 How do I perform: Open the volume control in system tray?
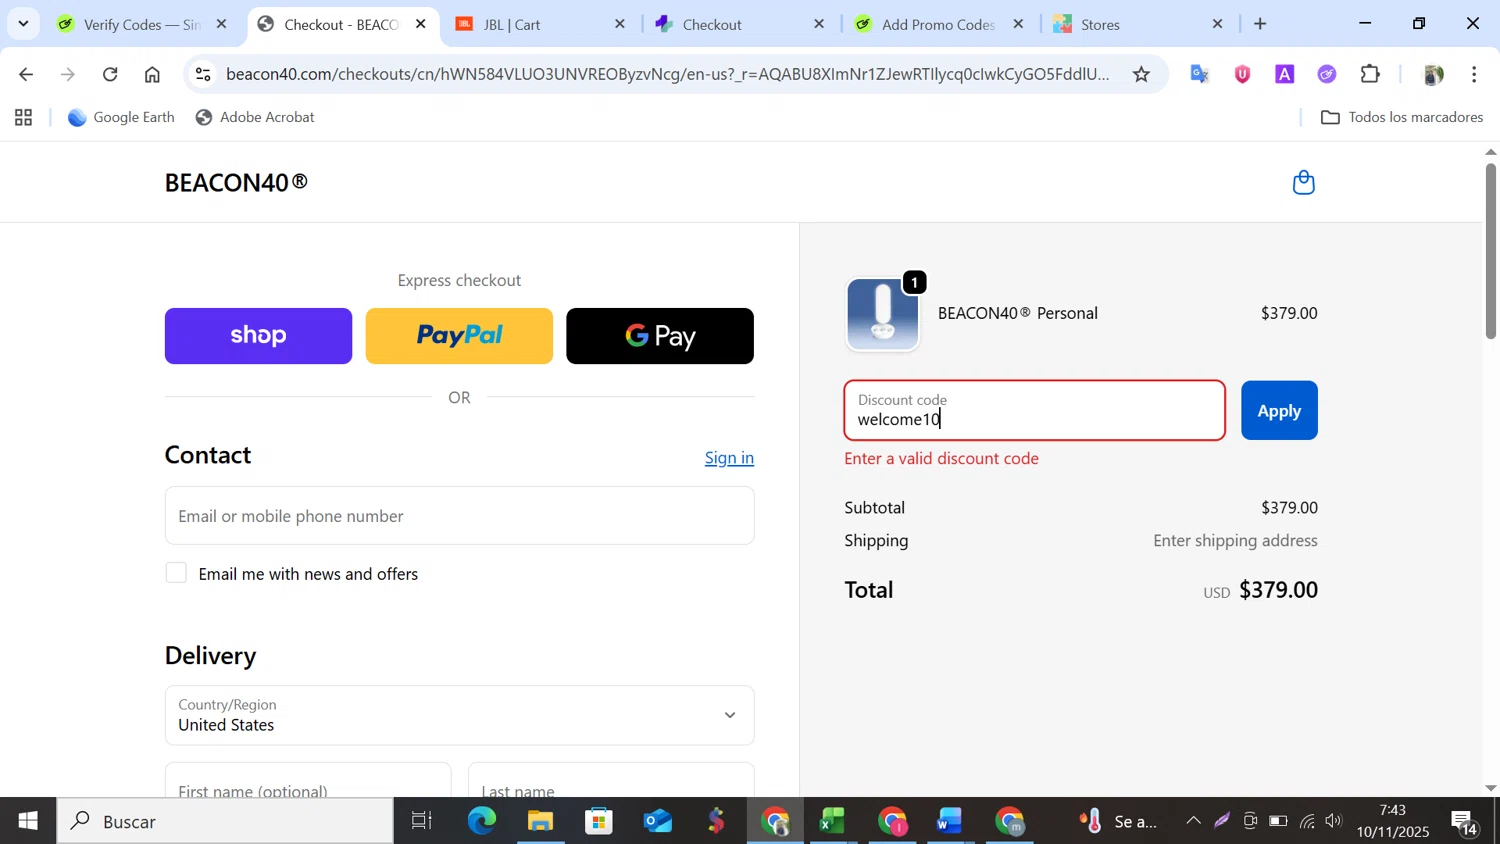point(1334,821)
